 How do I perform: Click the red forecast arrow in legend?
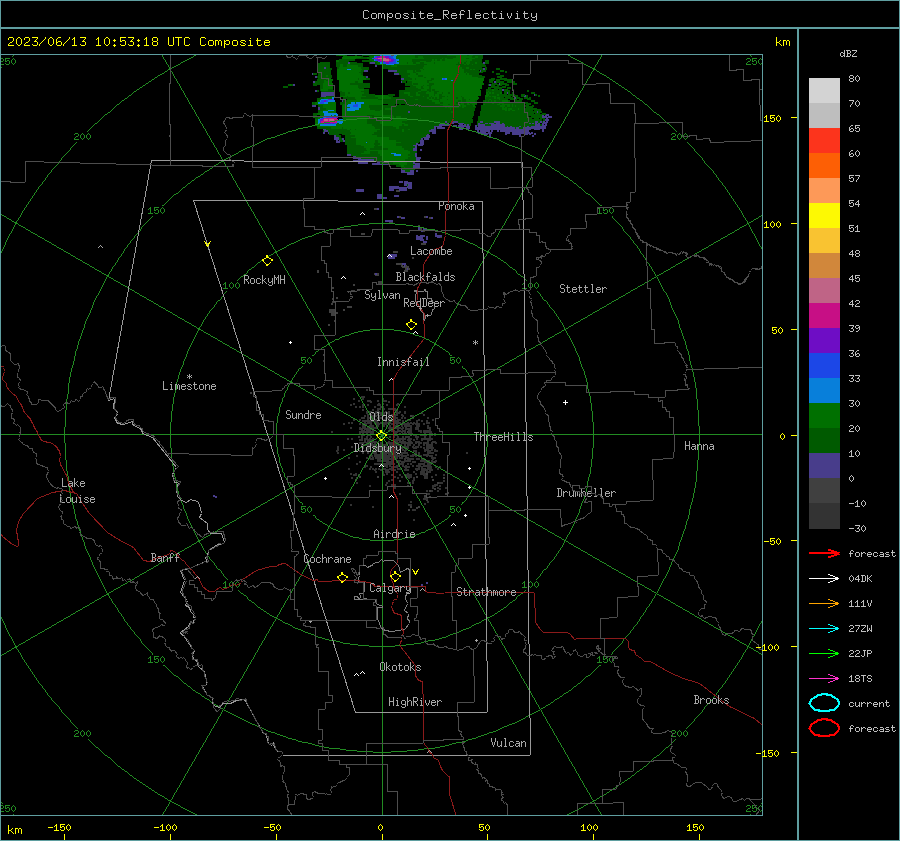[x=824, y=553]
